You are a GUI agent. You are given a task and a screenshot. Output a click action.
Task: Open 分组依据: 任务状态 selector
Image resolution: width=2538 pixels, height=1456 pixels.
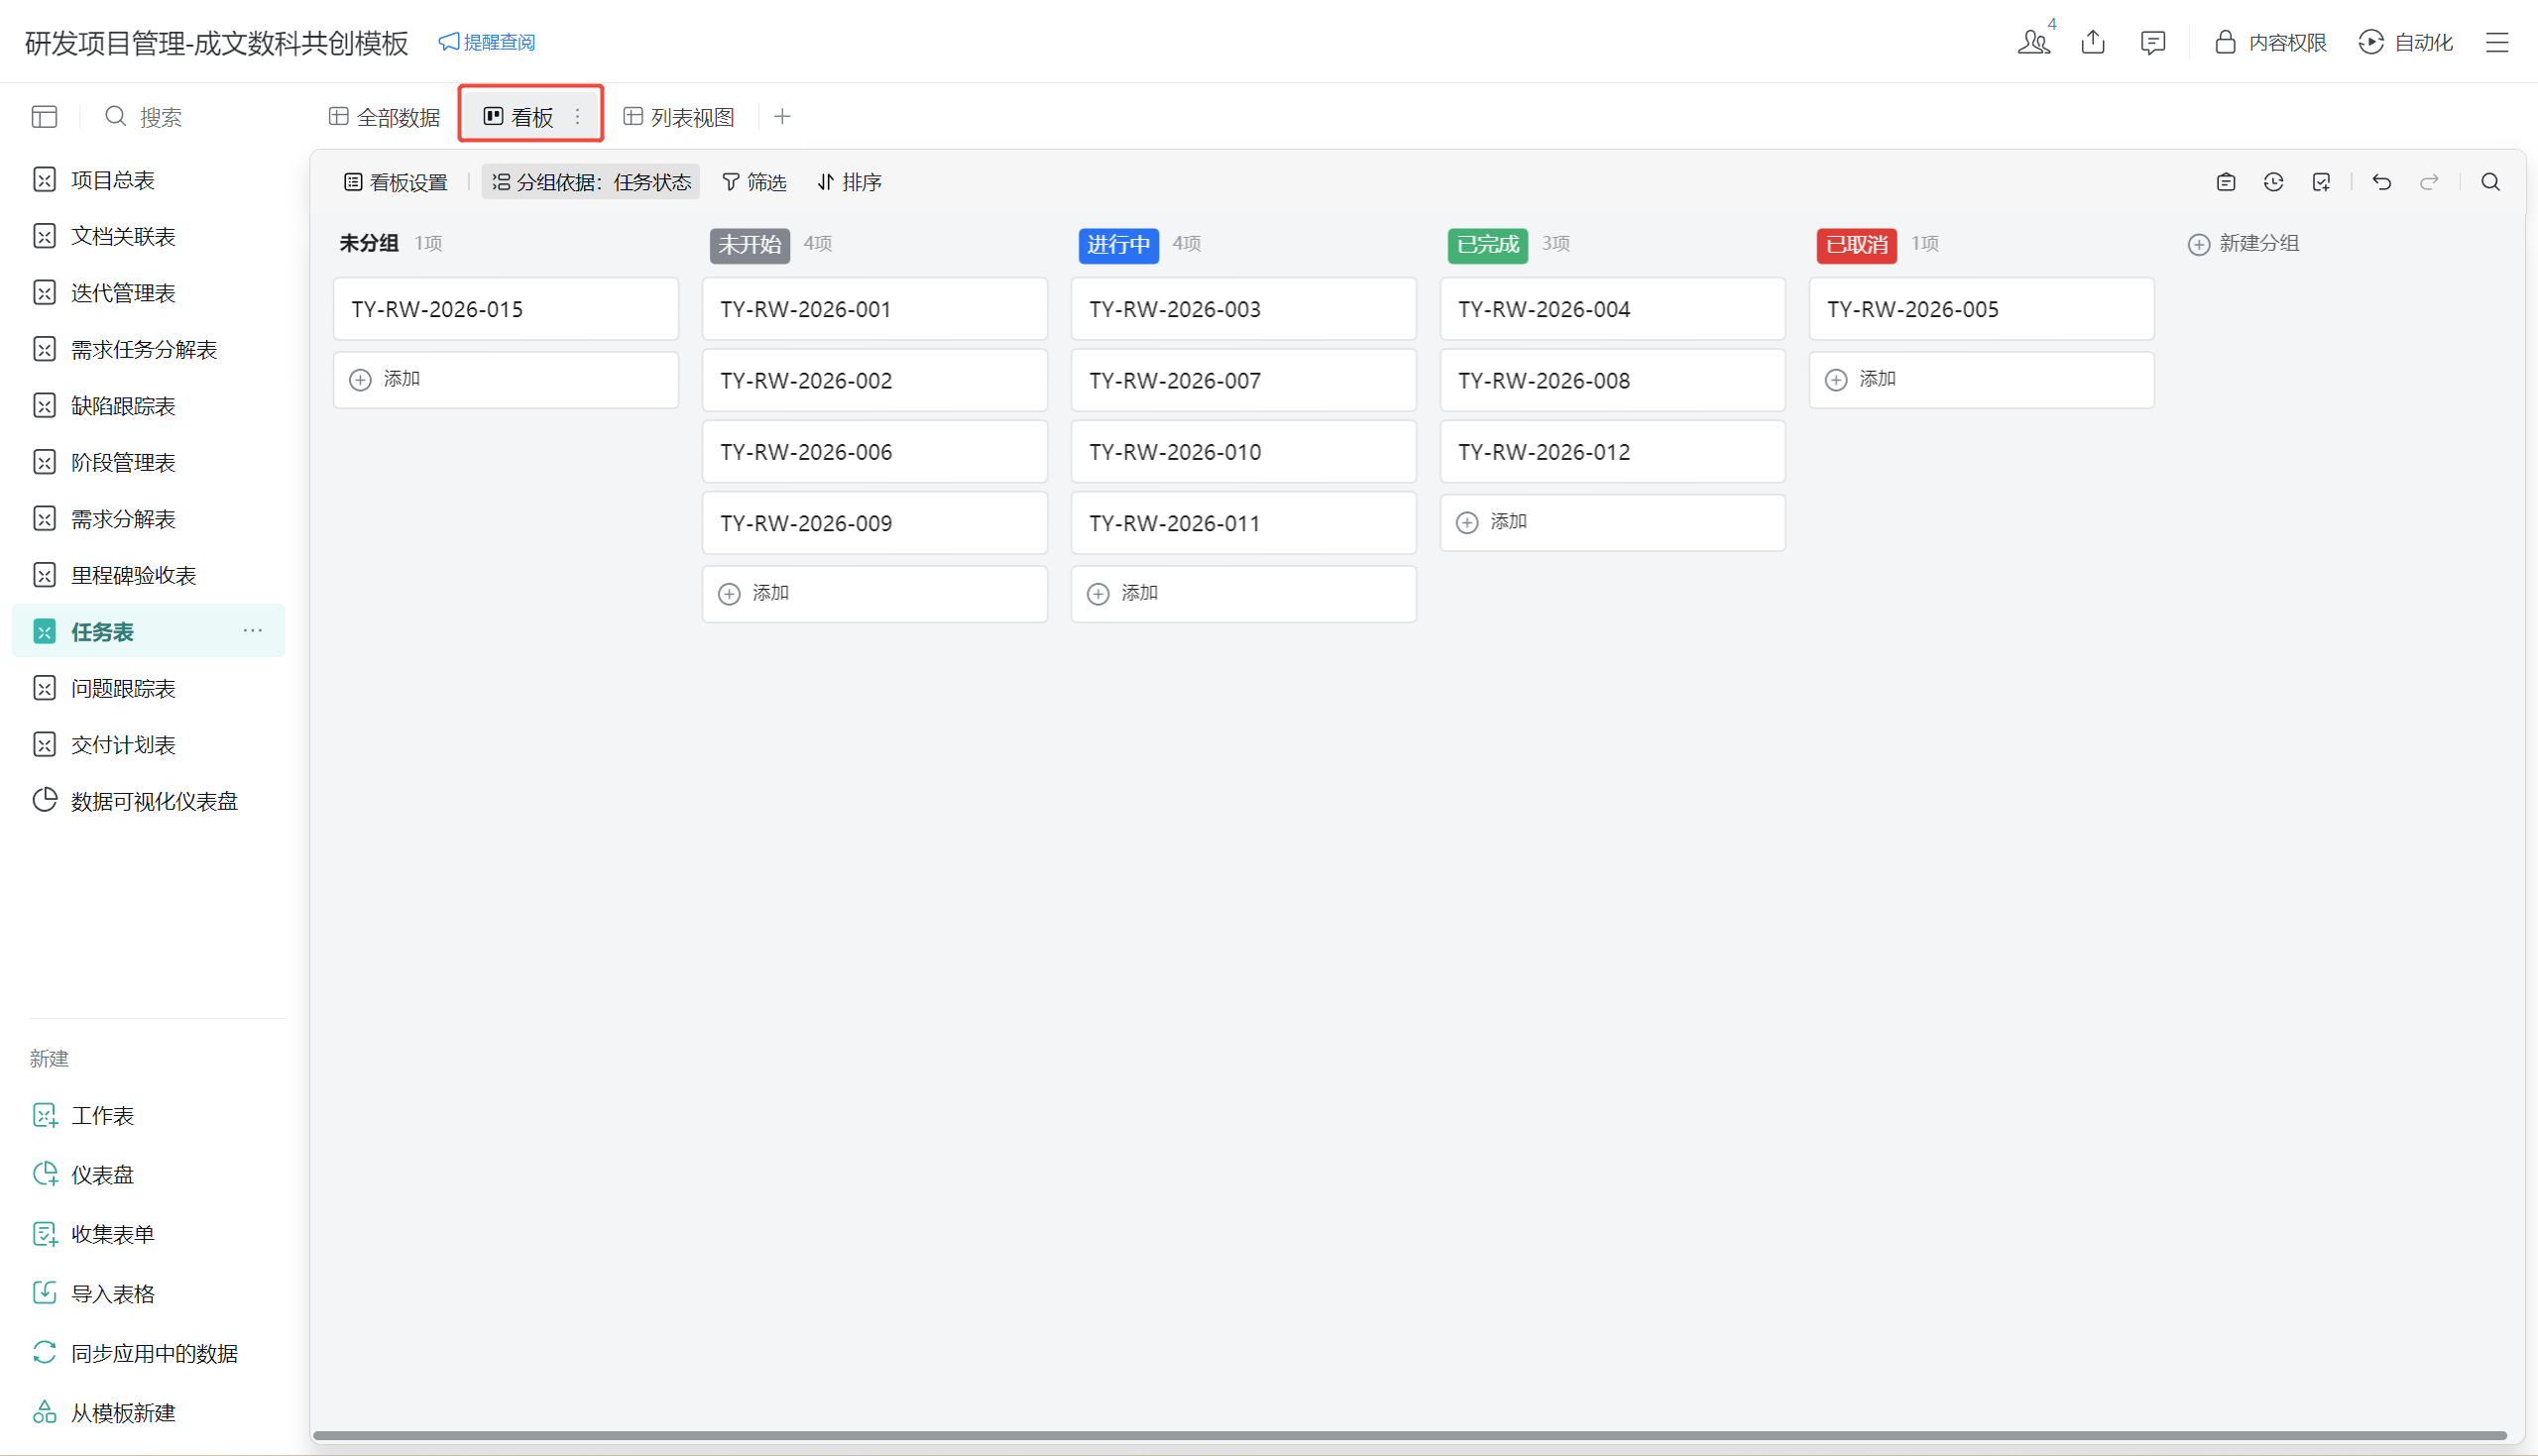(591, 182)
